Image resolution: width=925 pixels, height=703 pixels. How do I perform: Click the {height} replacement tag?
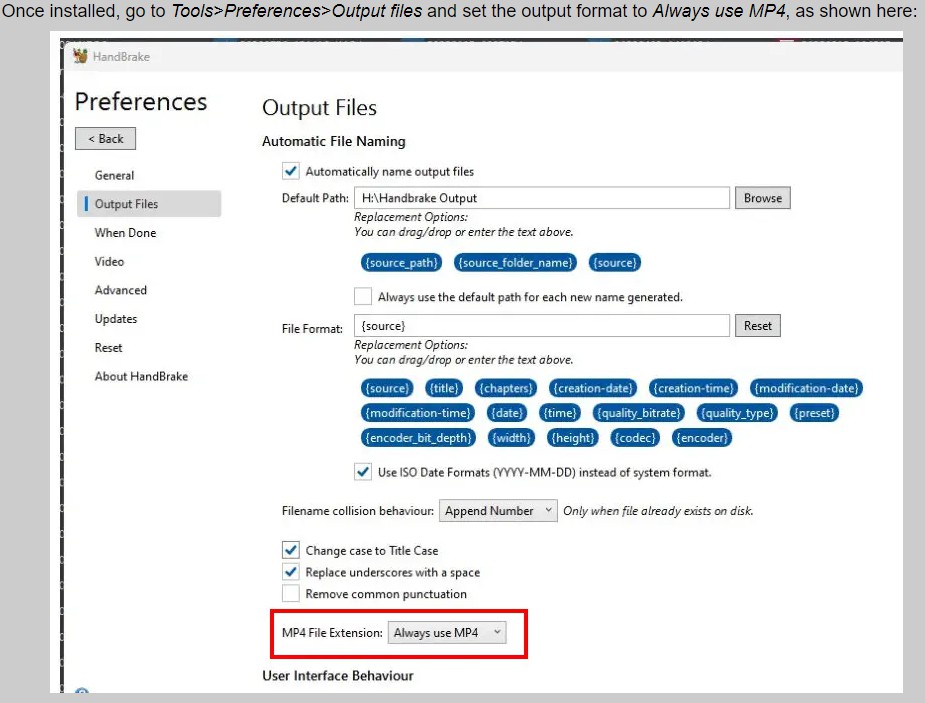(x=572, y=438)
